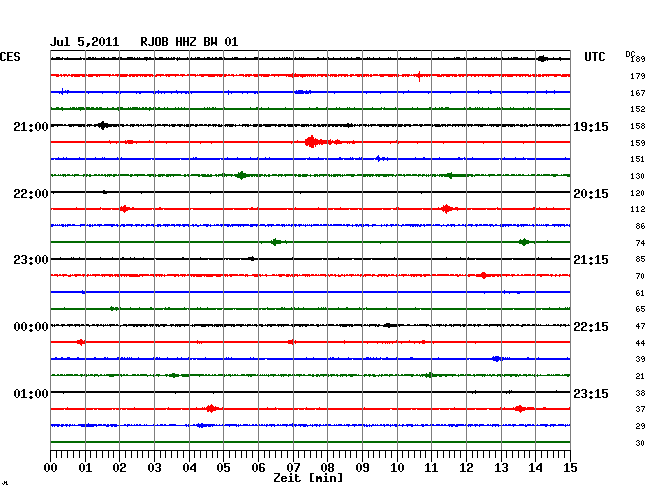Click the black event at end of top trace
This screenshot has width=650, height=494.
point(542,59)
